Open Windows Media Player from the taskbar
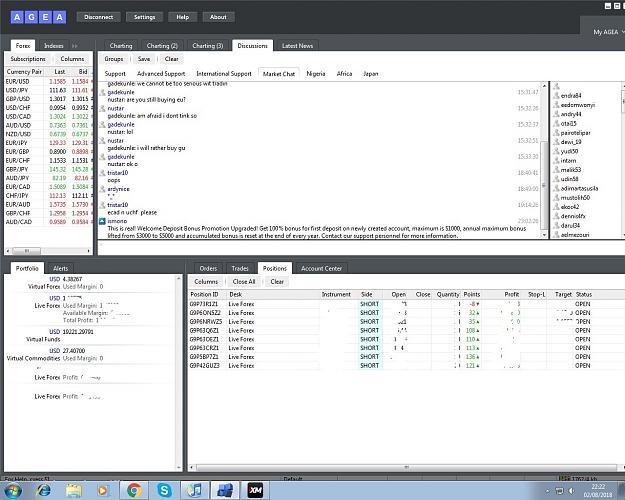This screenshot has width=625, height=500. [x=103, y=490]
